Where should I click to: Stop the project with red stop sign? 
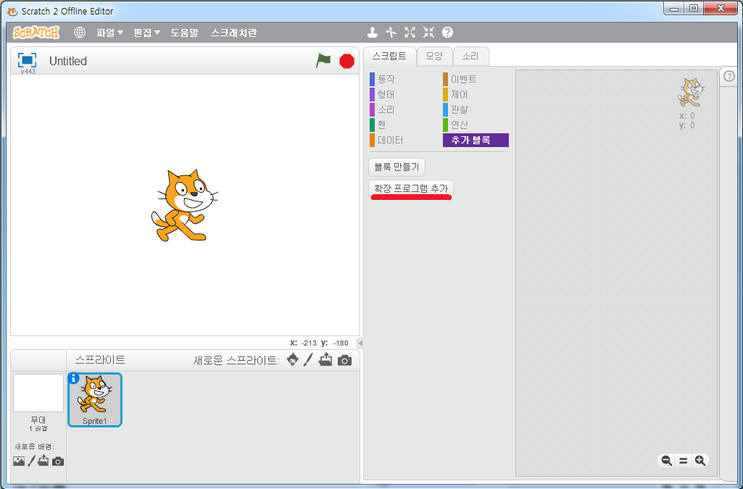[x=347, y=61]
